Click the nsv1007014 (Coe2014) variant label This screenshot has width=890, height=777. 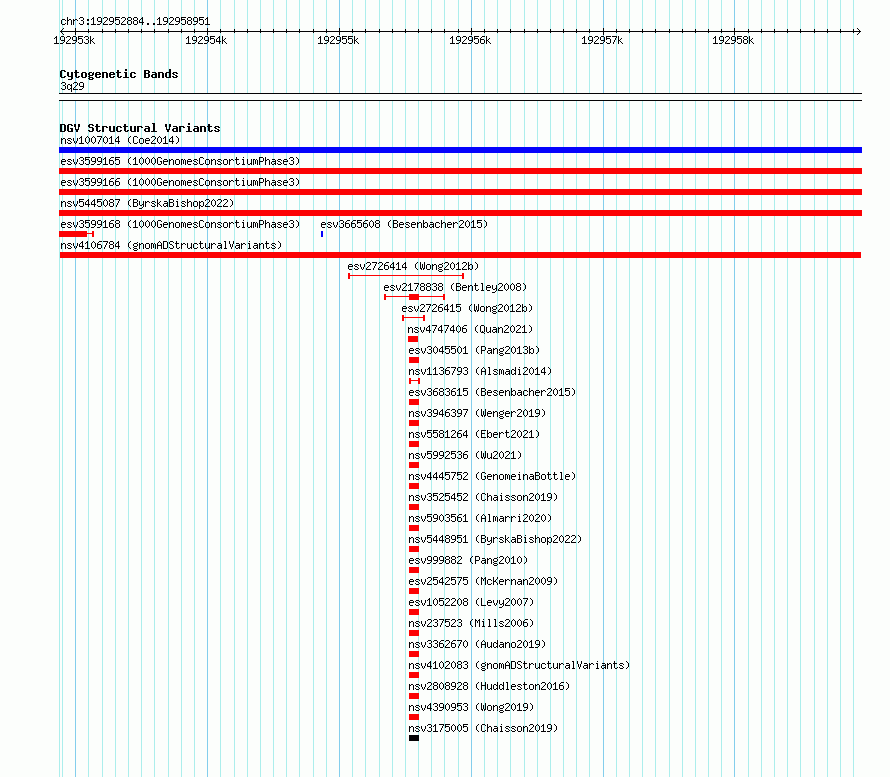click(120, 140)
